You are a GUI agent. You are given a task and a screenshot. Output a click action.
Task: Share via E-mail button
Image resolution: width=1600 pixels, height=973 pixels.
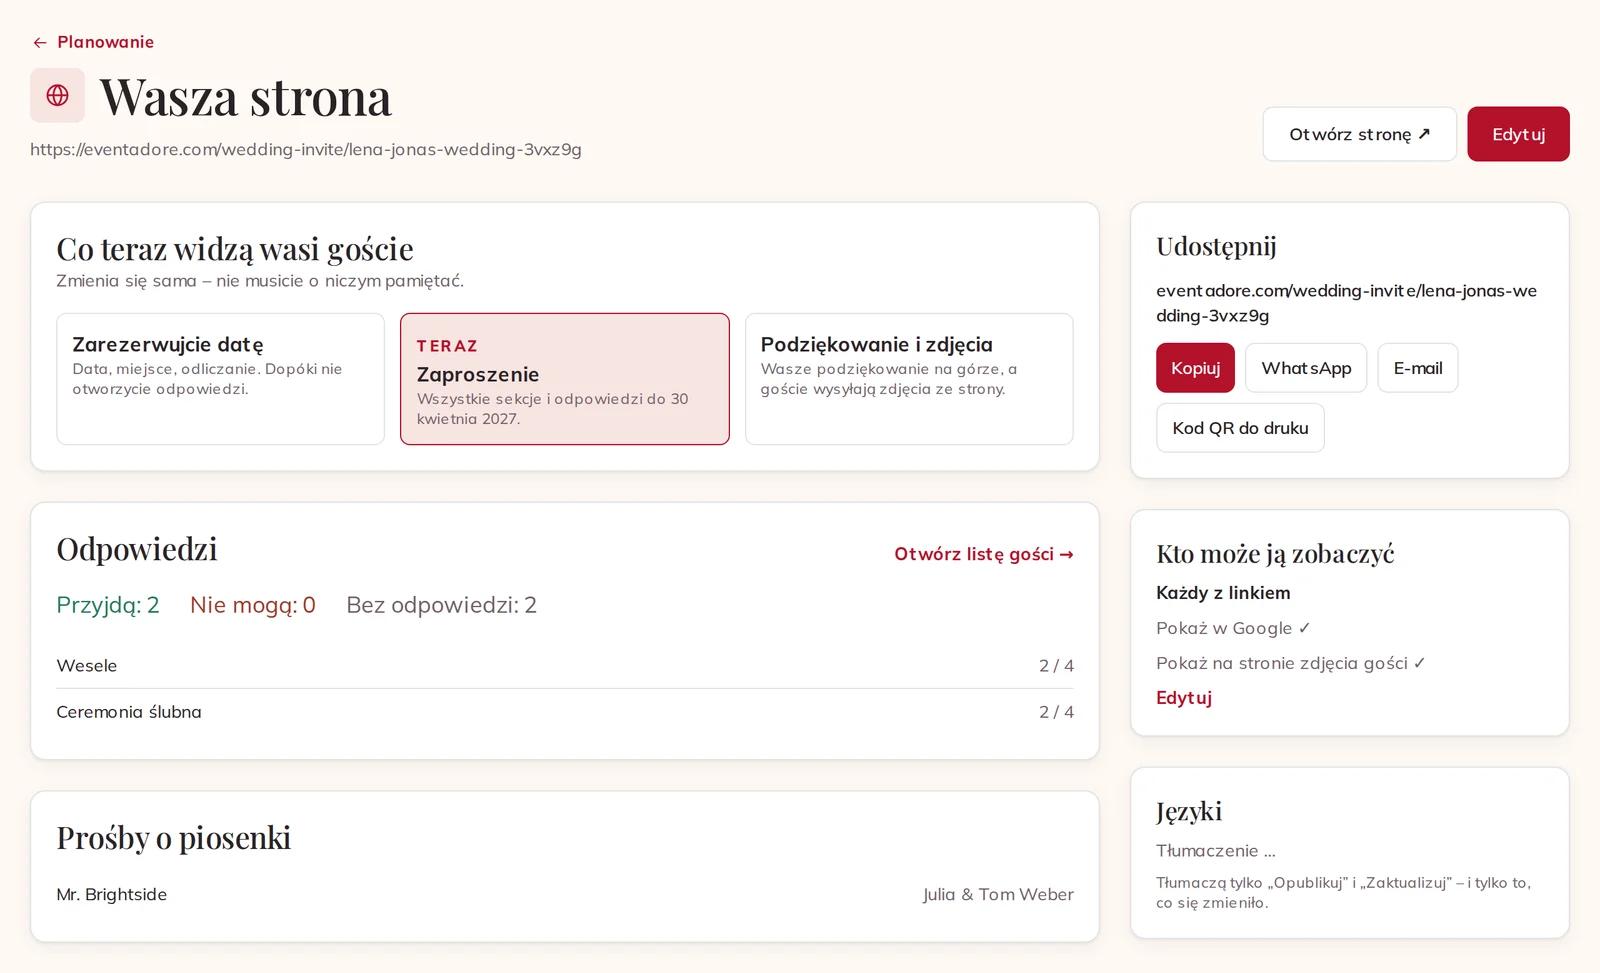[1417, 368]
